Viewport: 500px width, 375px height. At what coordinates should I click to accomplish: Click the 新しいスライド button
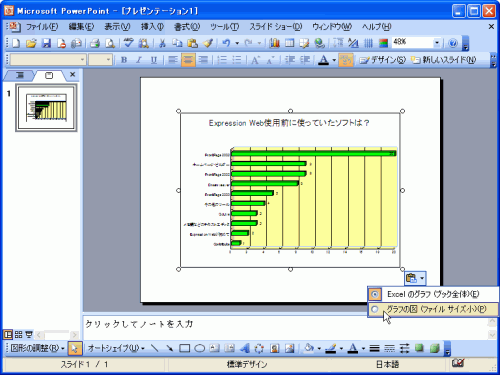tap(443, 60)
